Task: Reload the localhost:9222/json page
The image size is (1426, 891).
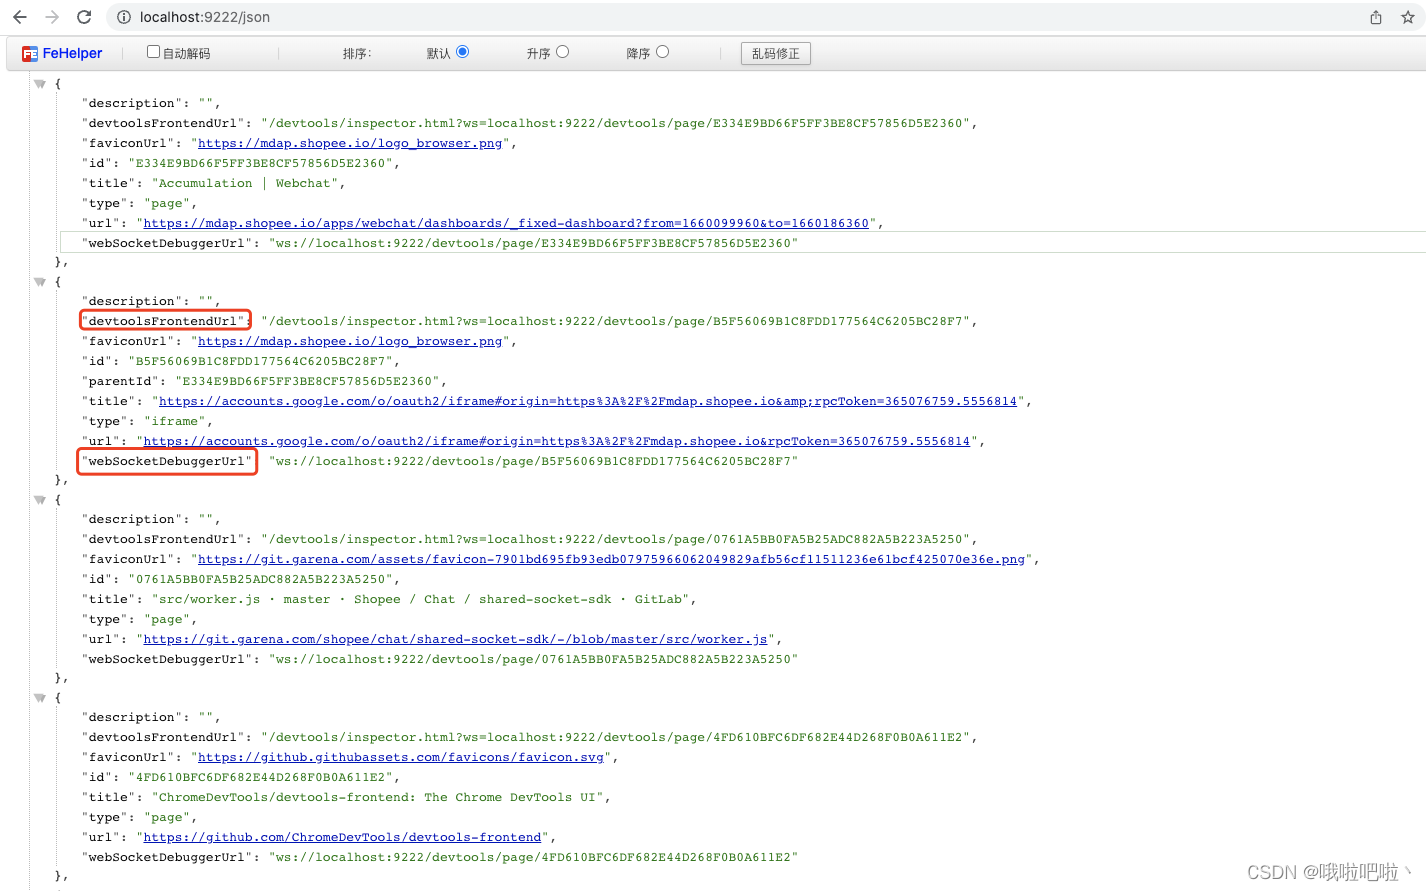Action: [84, 17]
